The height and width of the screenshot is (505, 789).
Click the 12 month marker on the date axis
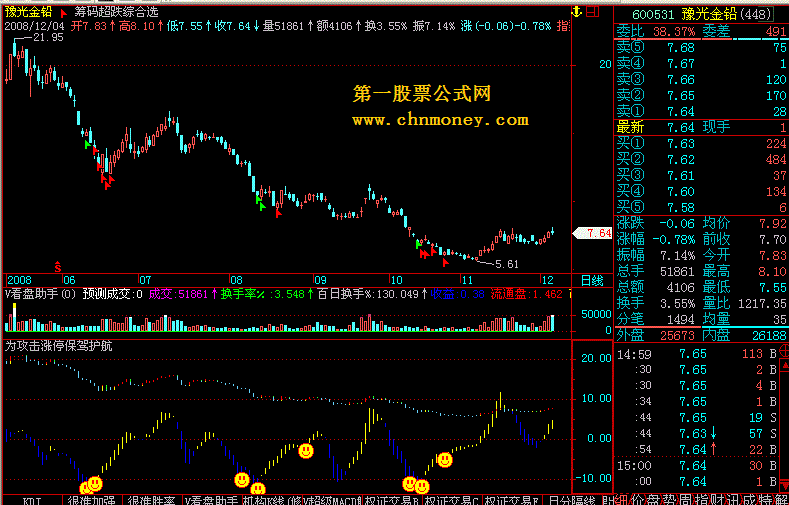pyautogui.click(x=547, y=280)
